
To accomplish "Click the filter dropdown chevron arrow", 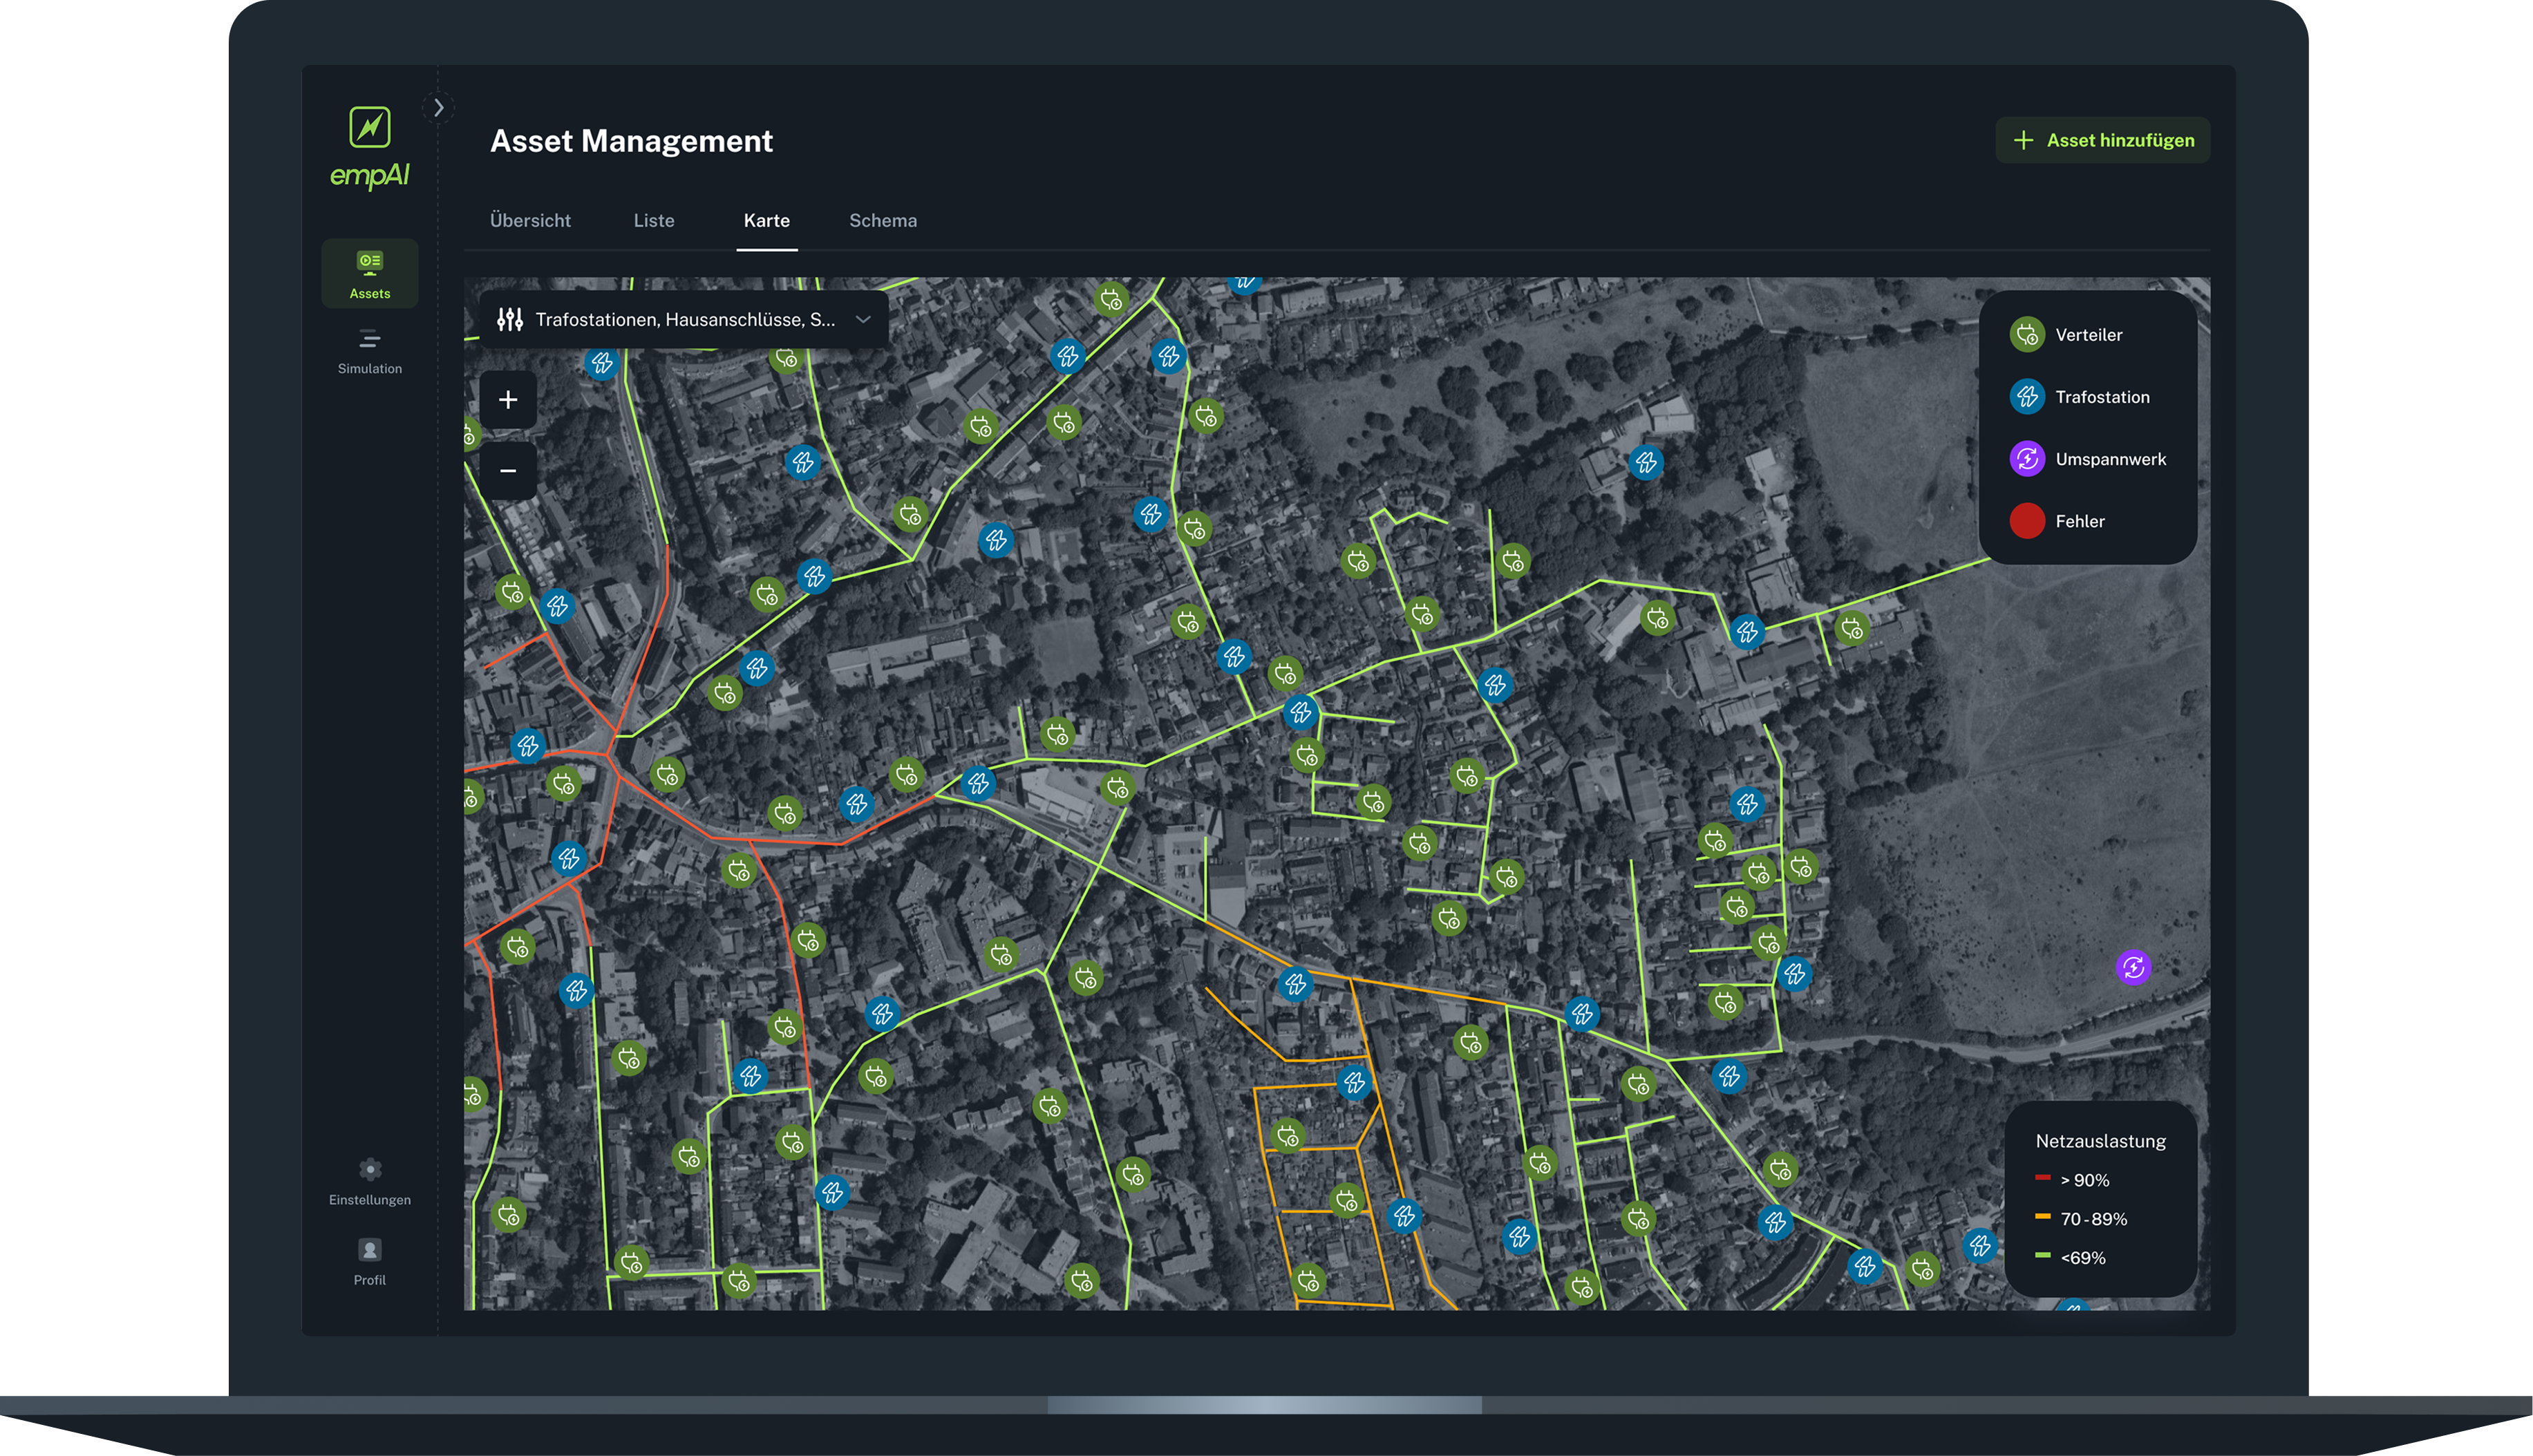I will (862, 319).
